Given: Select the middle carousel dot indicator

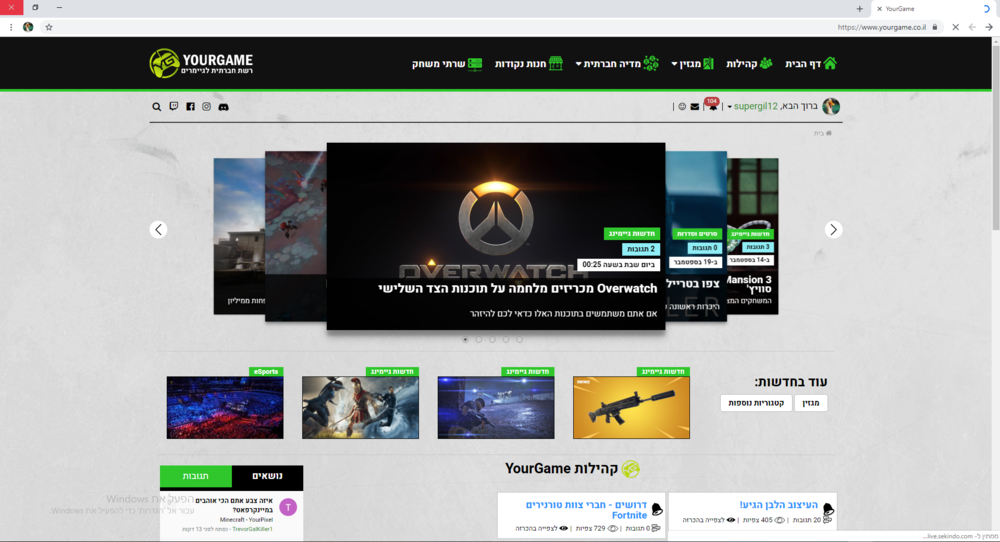Looking at the screenshot, I should [x=493, y=340].
